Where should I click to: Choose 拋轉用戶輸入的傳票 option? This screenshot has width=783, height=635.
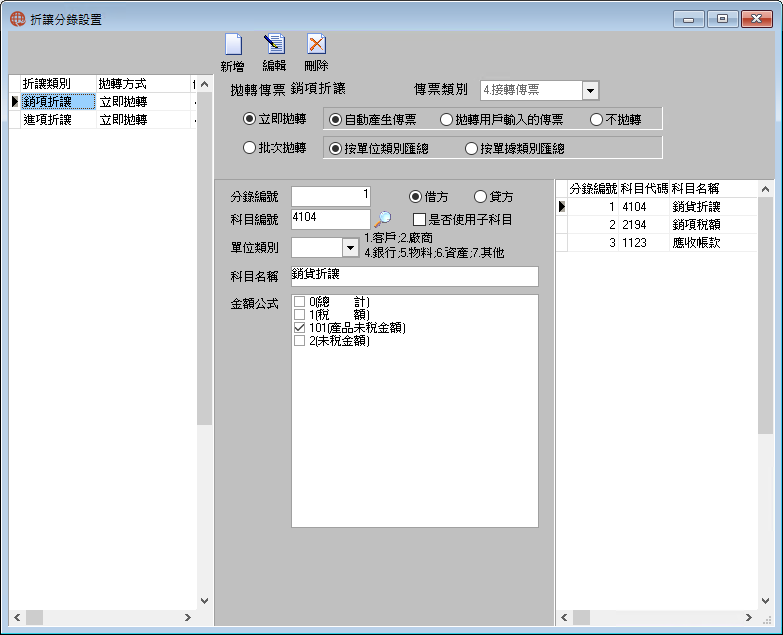(446, 120)
